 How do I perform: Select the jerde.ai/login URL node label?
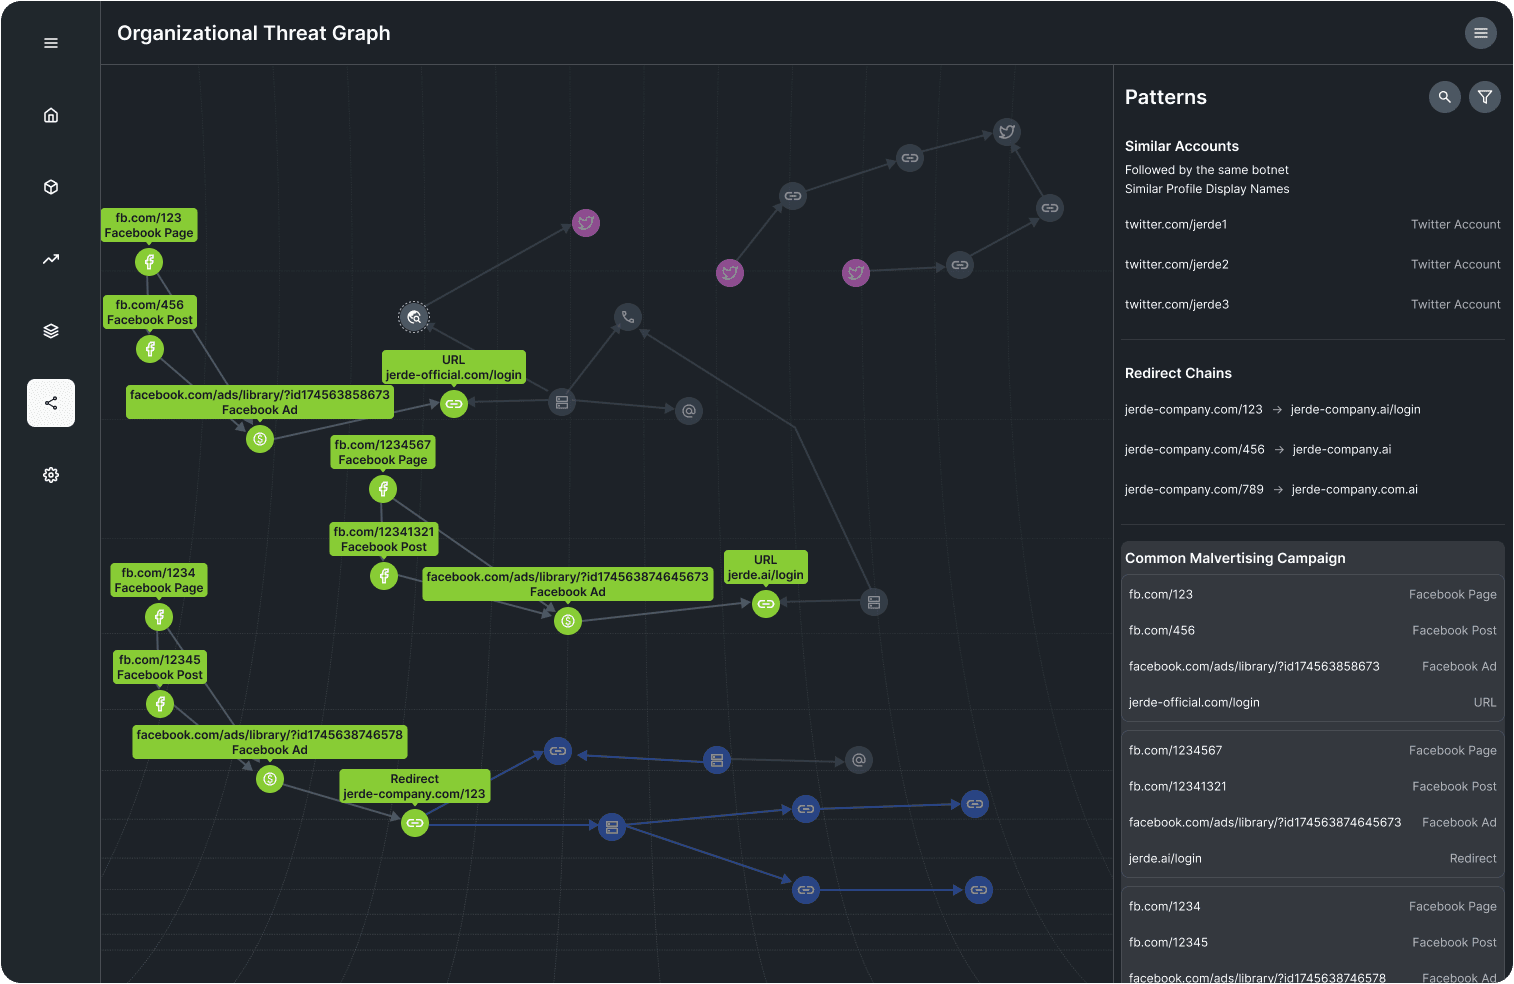[765, 567]
